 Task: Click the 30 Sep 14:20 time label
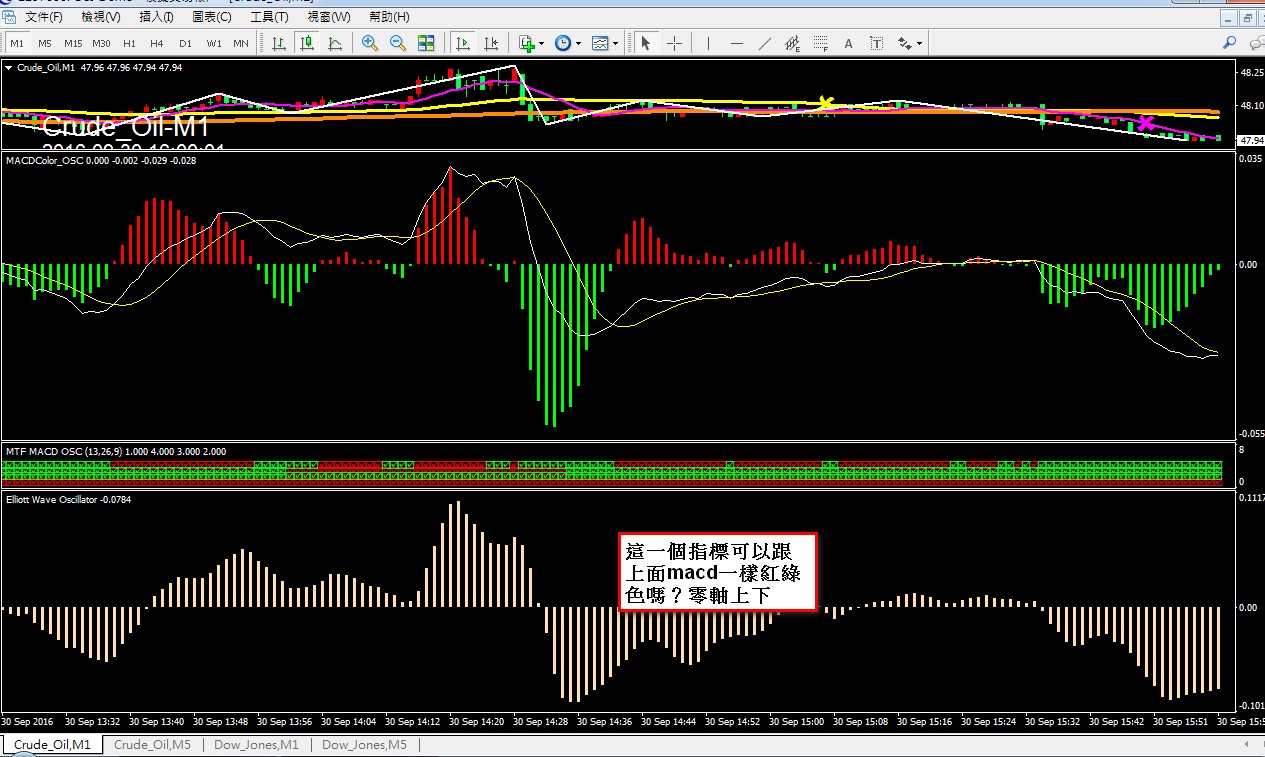click(475, 721)
